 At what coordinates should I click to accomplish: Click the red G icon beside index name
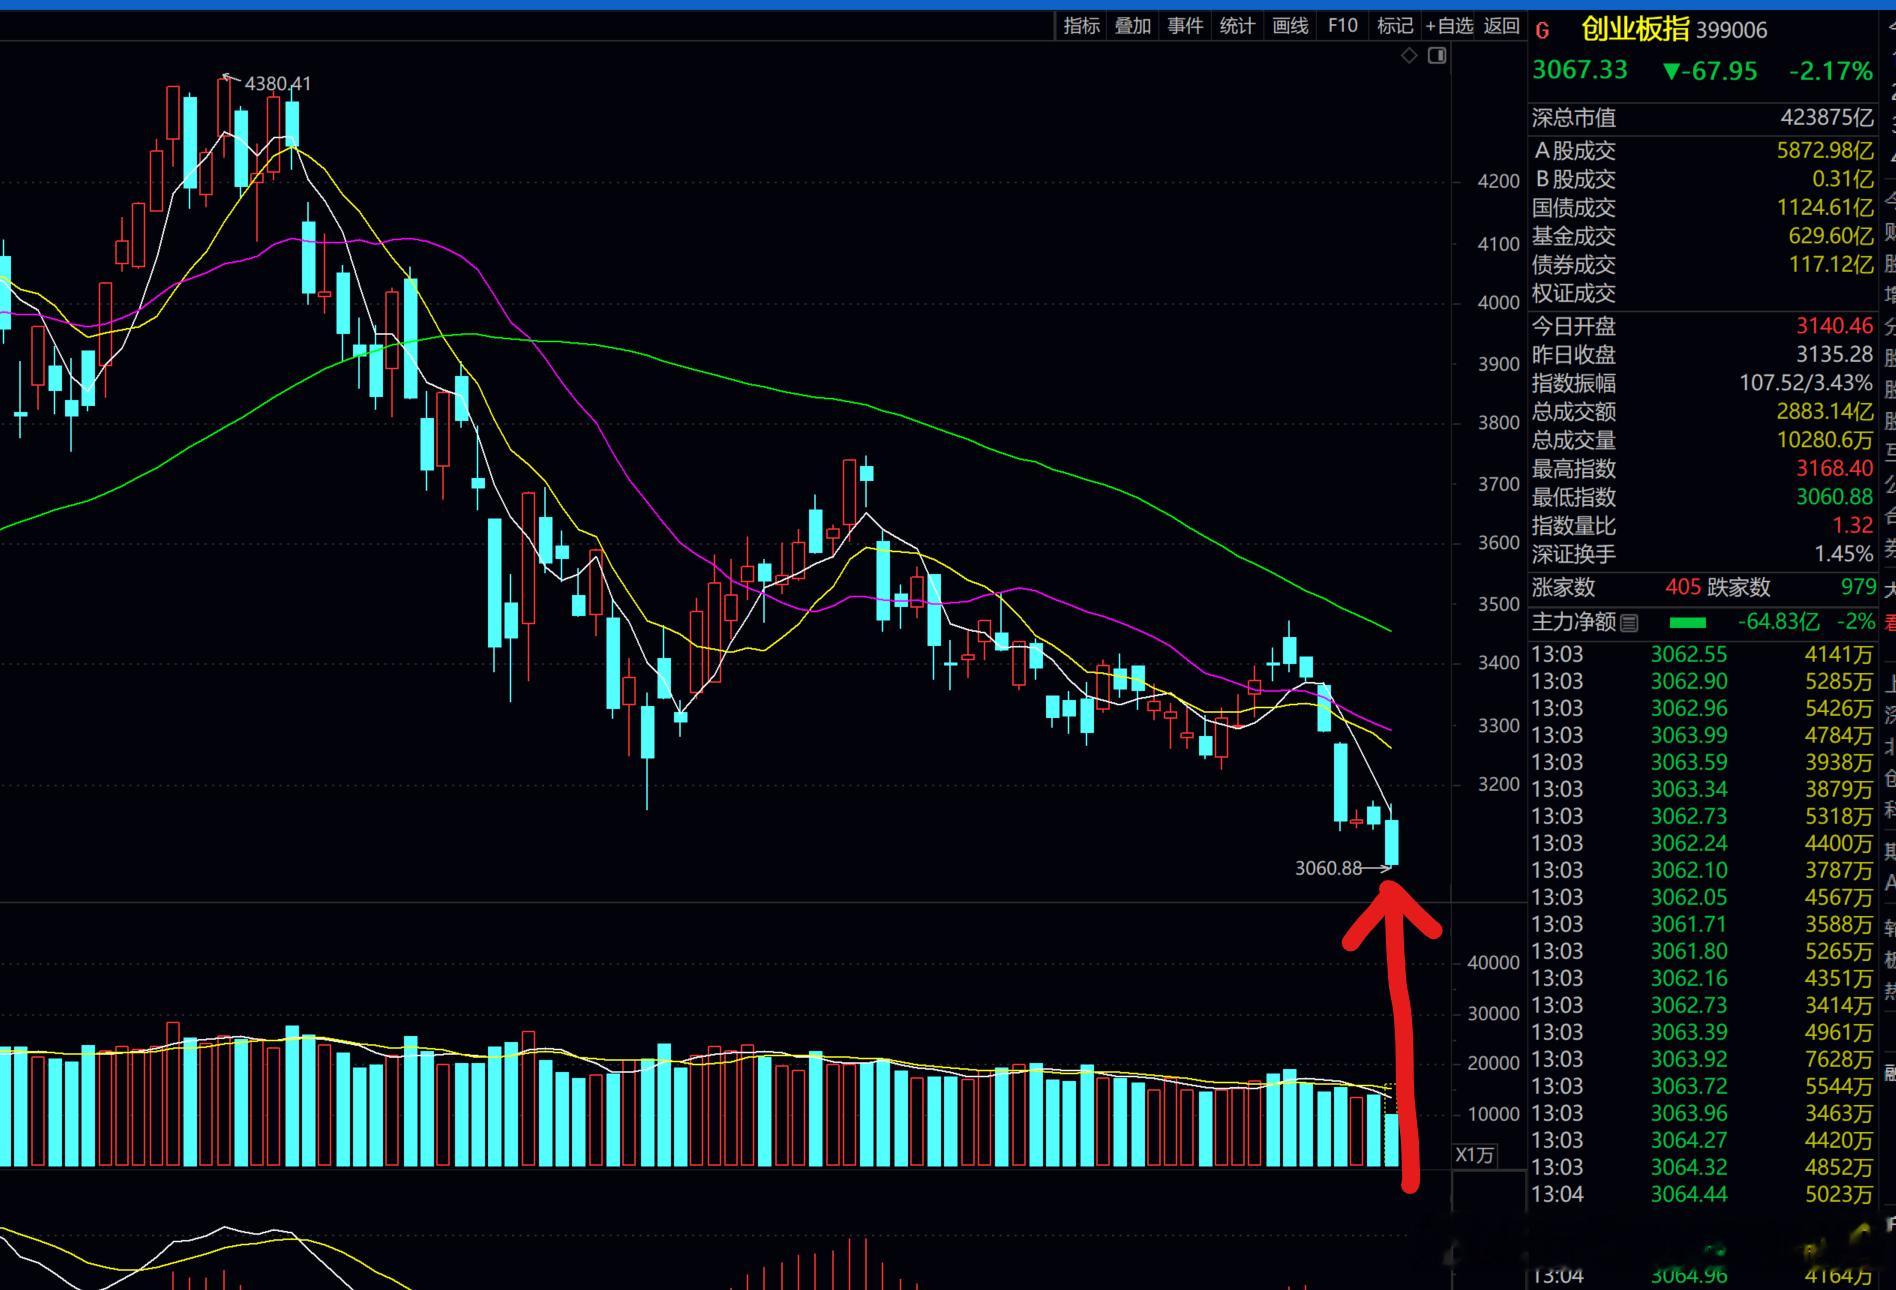pyautogui.click(x=1542, y=31)
